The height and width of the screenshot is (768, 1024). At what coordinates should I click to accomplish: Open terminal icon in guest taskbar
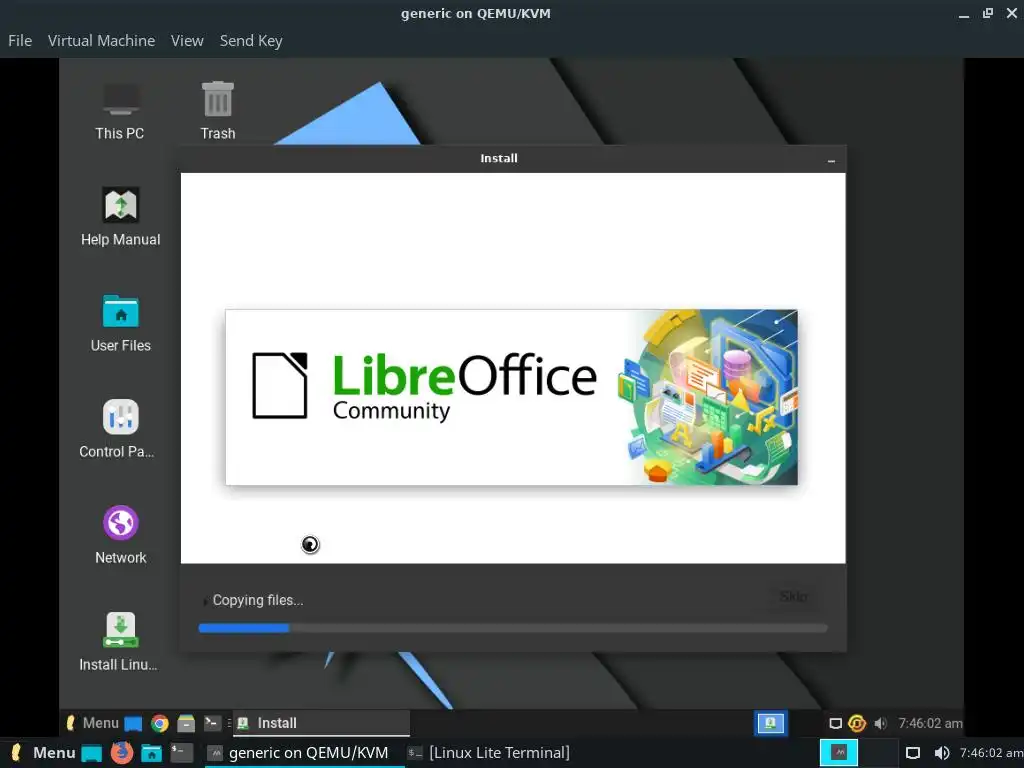[x=212, y=723]
